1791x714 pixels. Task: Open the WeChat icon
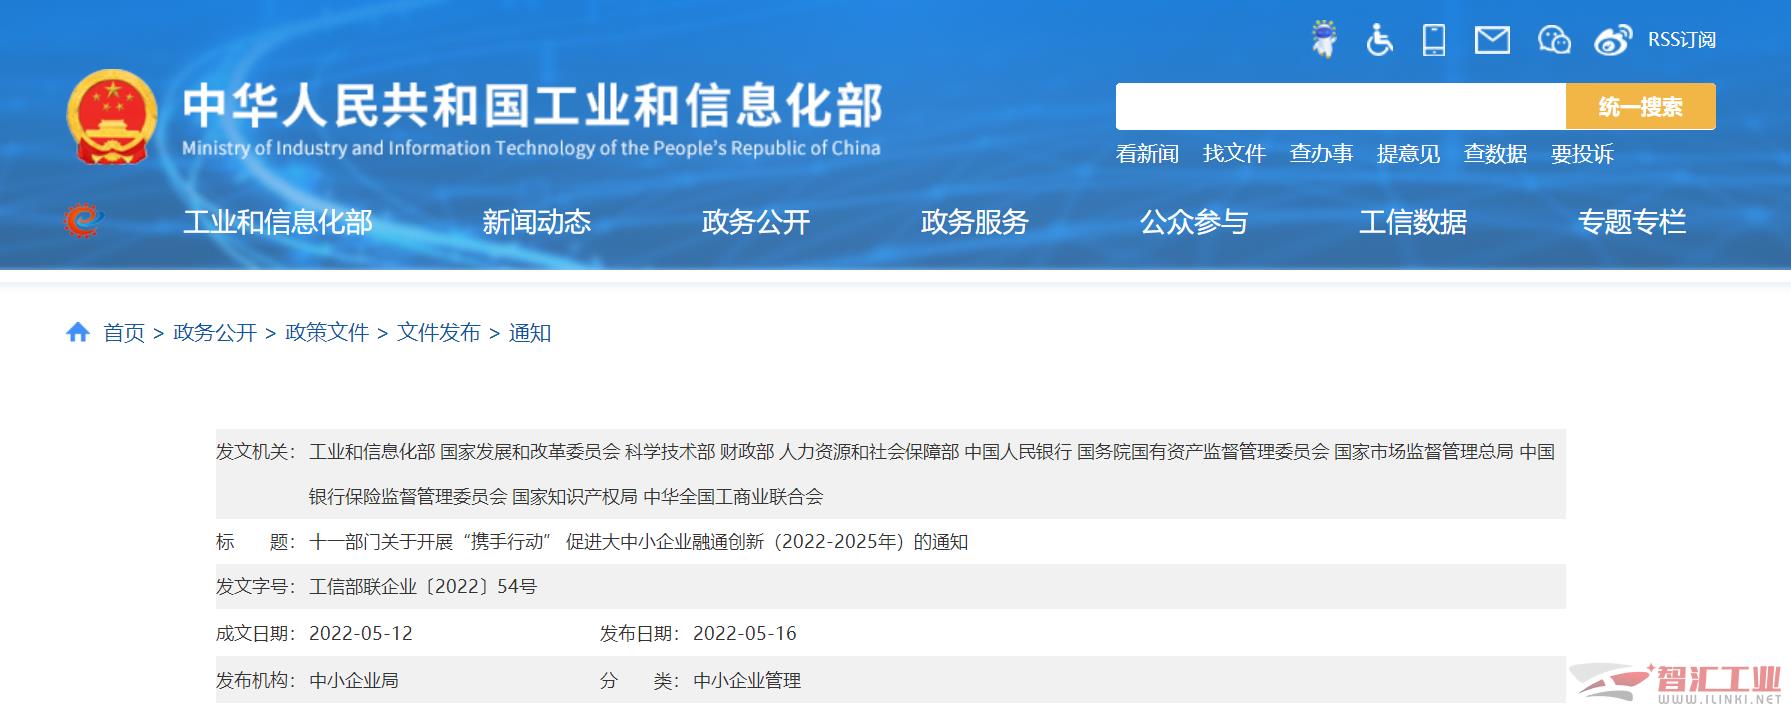[1553, 40]
